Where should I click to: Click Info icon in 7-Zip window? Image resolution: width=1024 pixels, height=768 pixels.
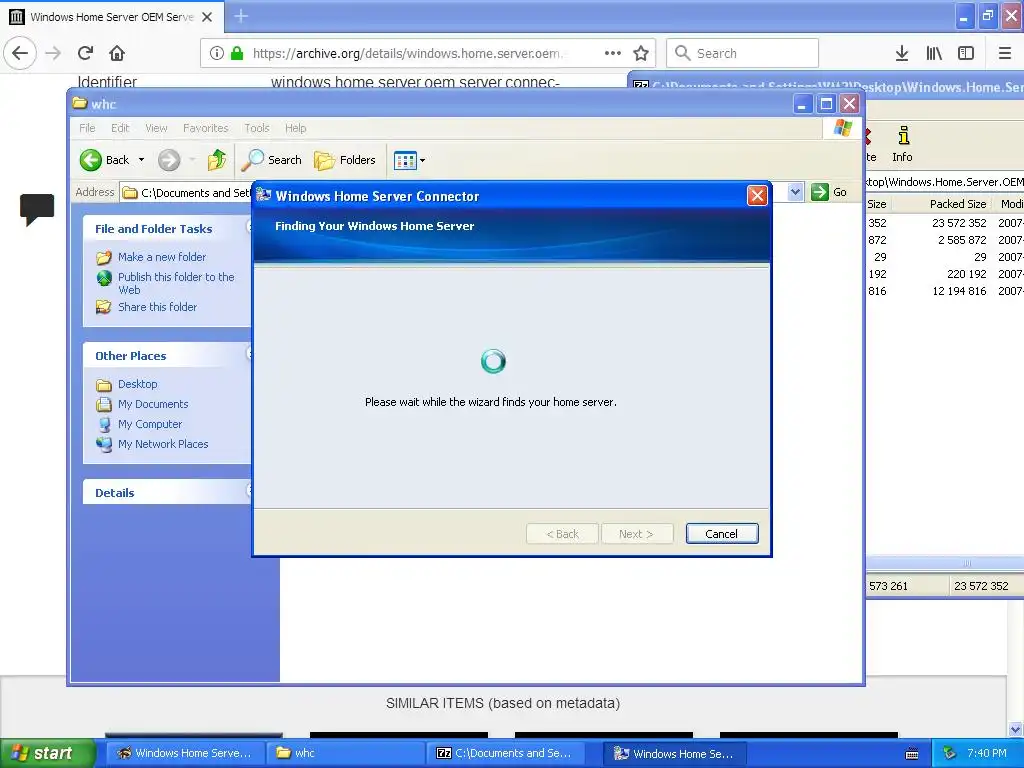point(903,144)
